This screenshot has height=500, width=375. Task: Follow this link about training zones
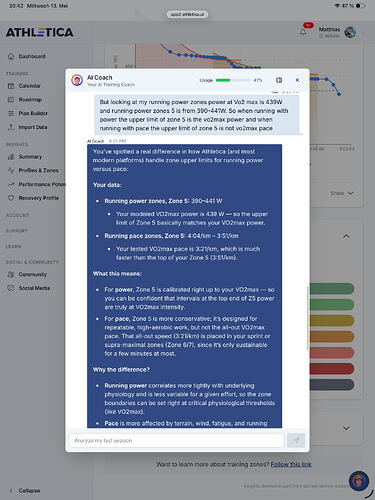point(291,464)
